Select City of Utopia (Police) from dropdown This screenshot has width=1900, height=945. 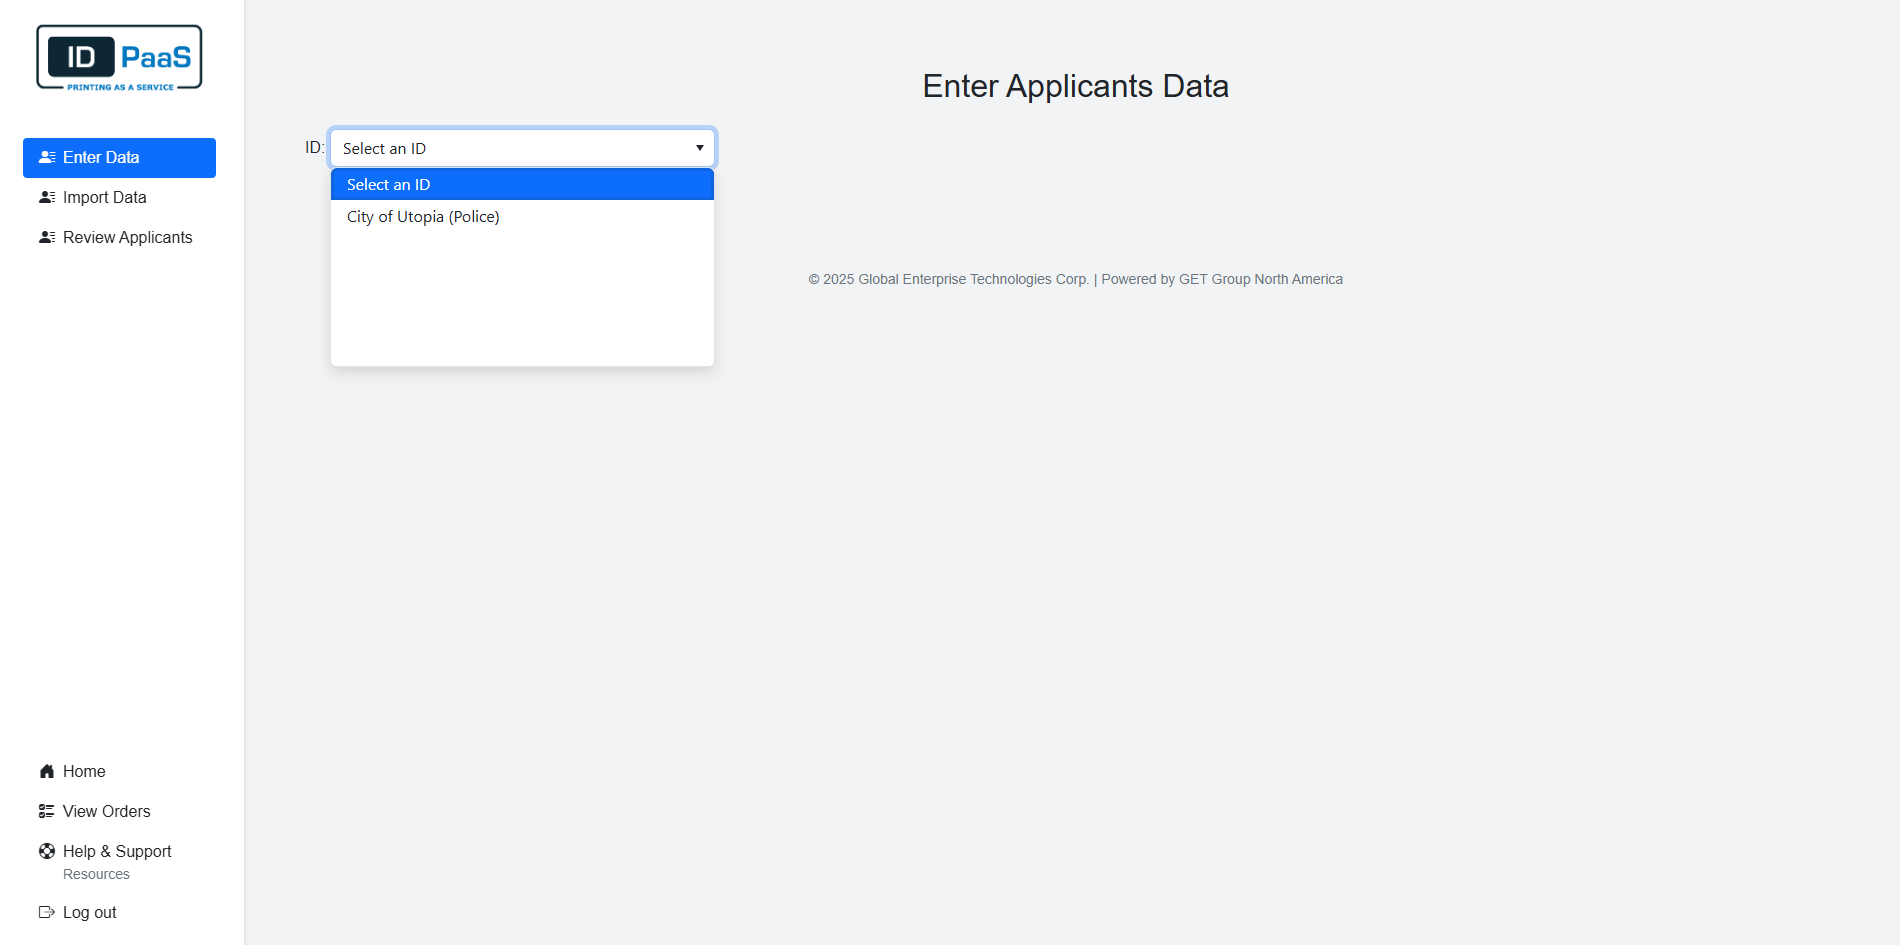423,216
